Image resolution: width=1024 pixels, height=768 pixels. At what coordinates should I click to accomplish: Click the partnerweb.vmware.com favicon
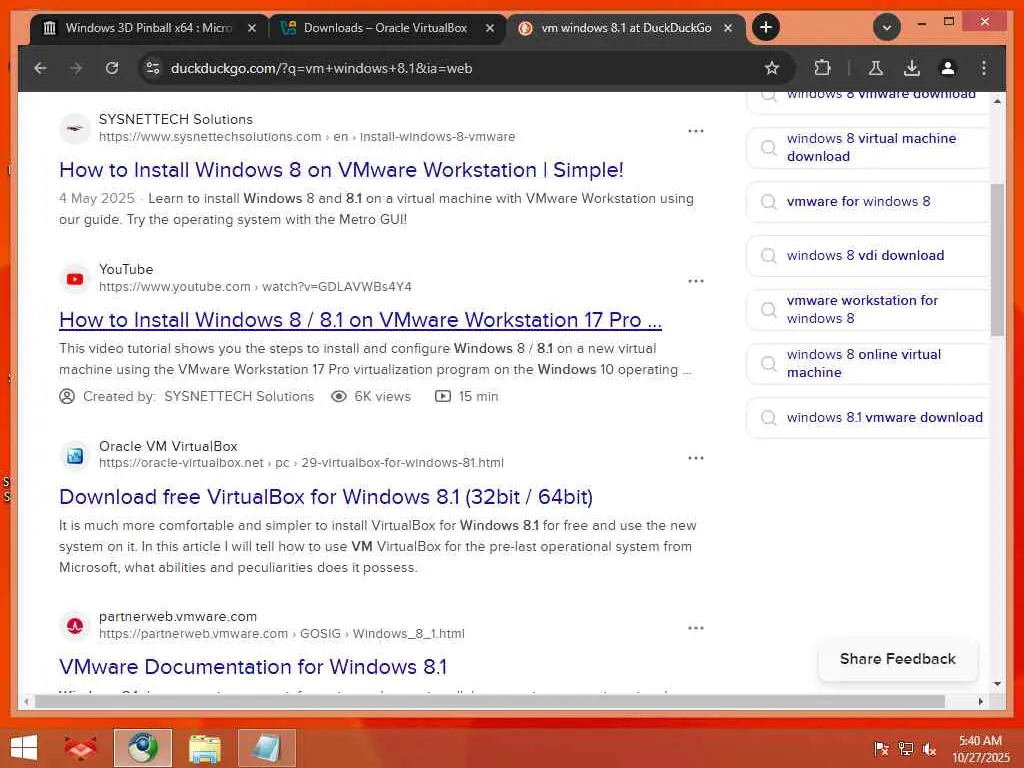[75, 626]
